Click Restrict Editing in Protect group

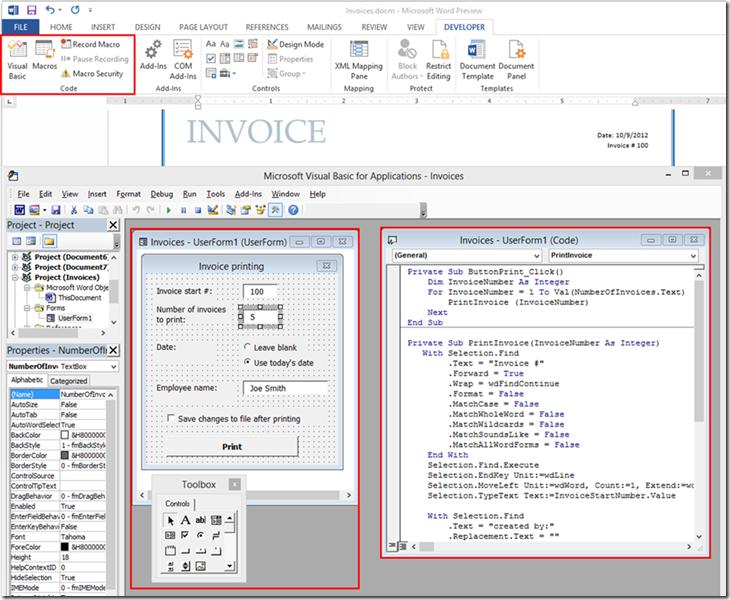[439, 60]
